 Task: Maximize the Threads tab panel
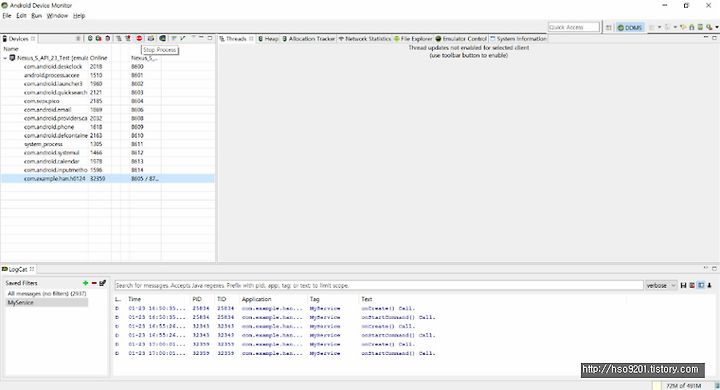pos(714,38)
